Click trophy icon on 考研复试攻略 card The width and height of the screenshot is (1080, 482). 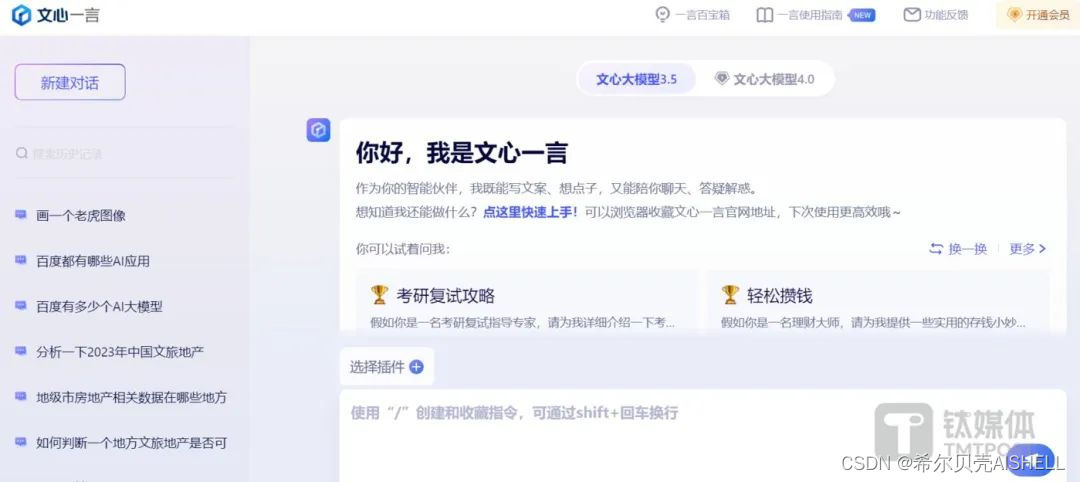point(380,295)
